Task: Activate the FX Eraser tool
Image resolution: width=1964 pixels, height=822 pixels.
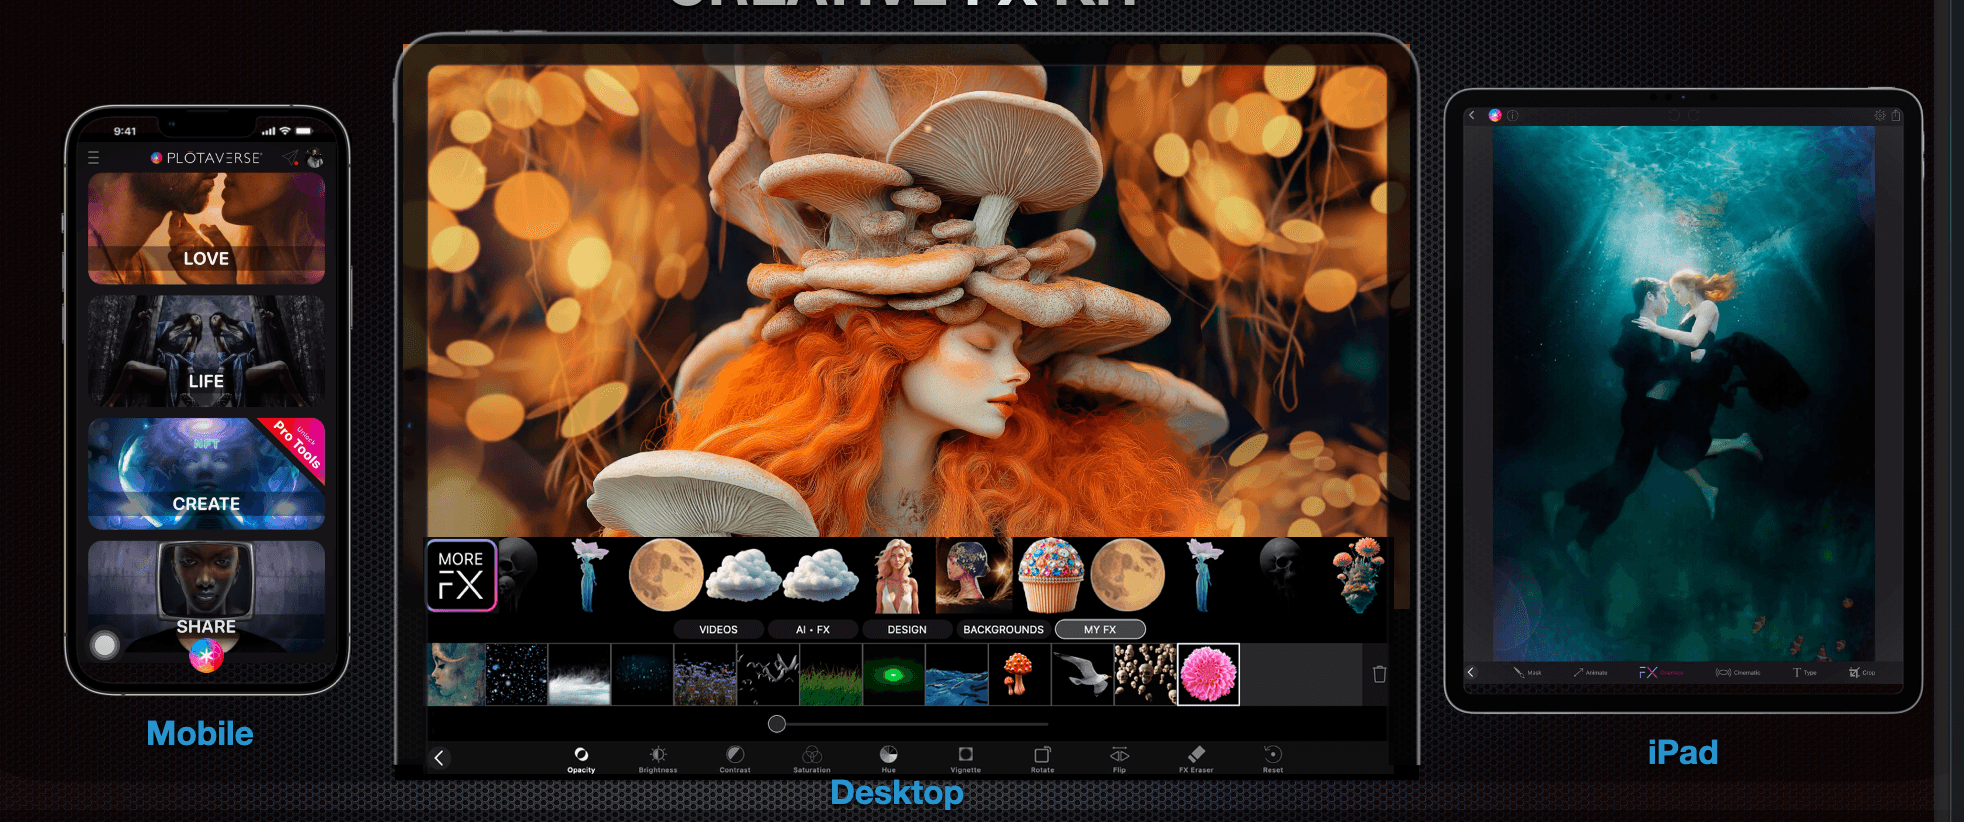Action: (1196, 758)
